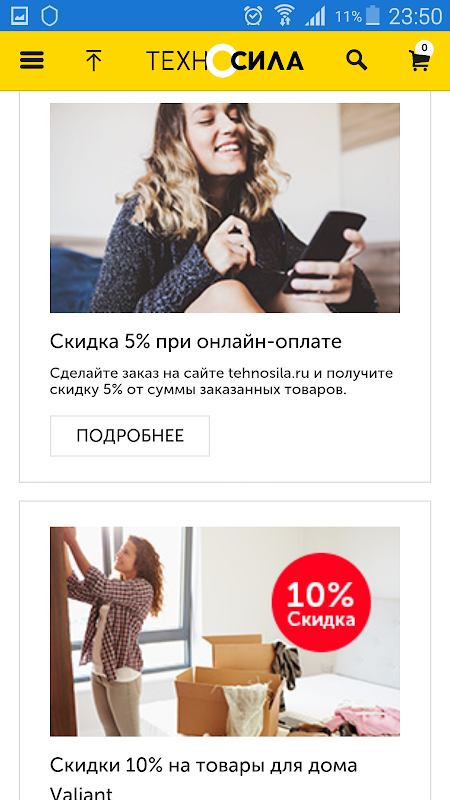Tap the moving boxes promo image
Viewport: 450px width, 800px height.
(x=225, y=631)
